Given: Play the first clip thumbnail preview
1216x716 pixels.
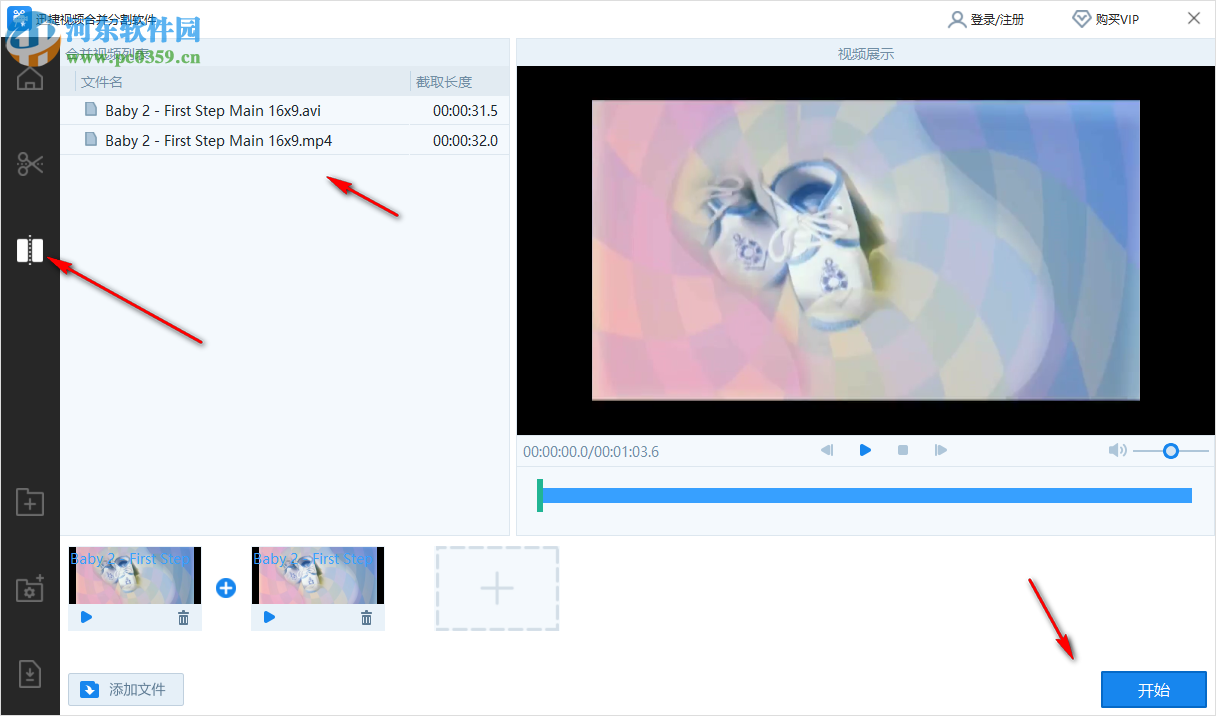Looking at the screenshot, I should pyautogui.click(x=86, y=617).
